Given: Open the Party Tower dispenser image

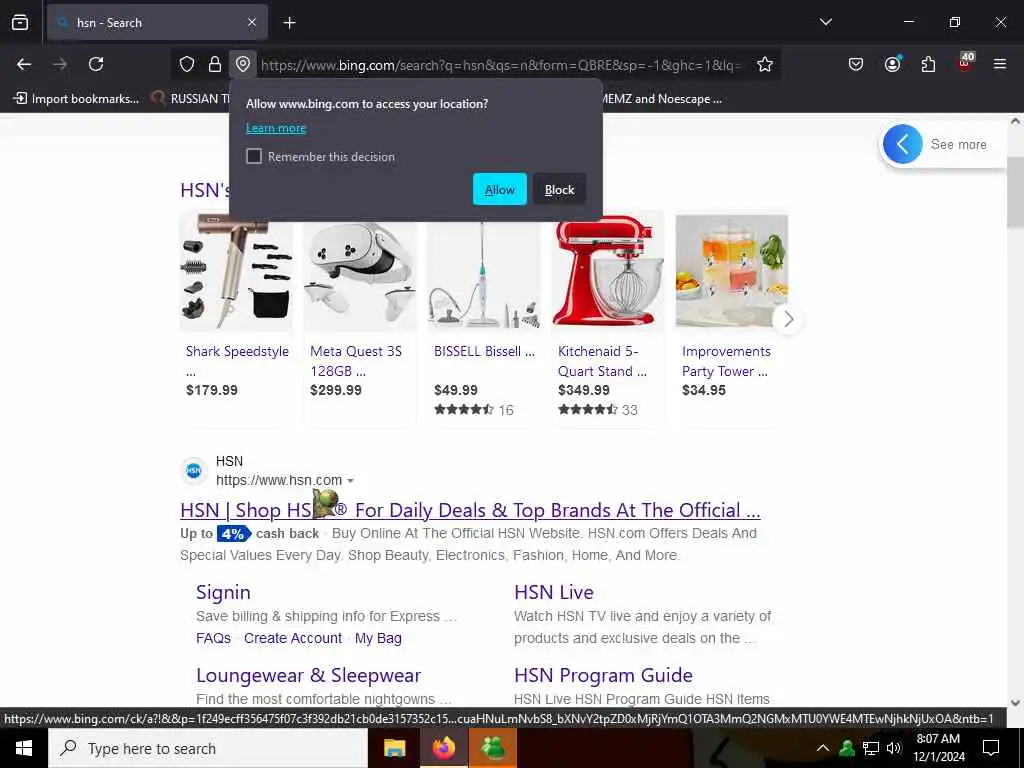Looking at the screenshot, I should [732, 271].
